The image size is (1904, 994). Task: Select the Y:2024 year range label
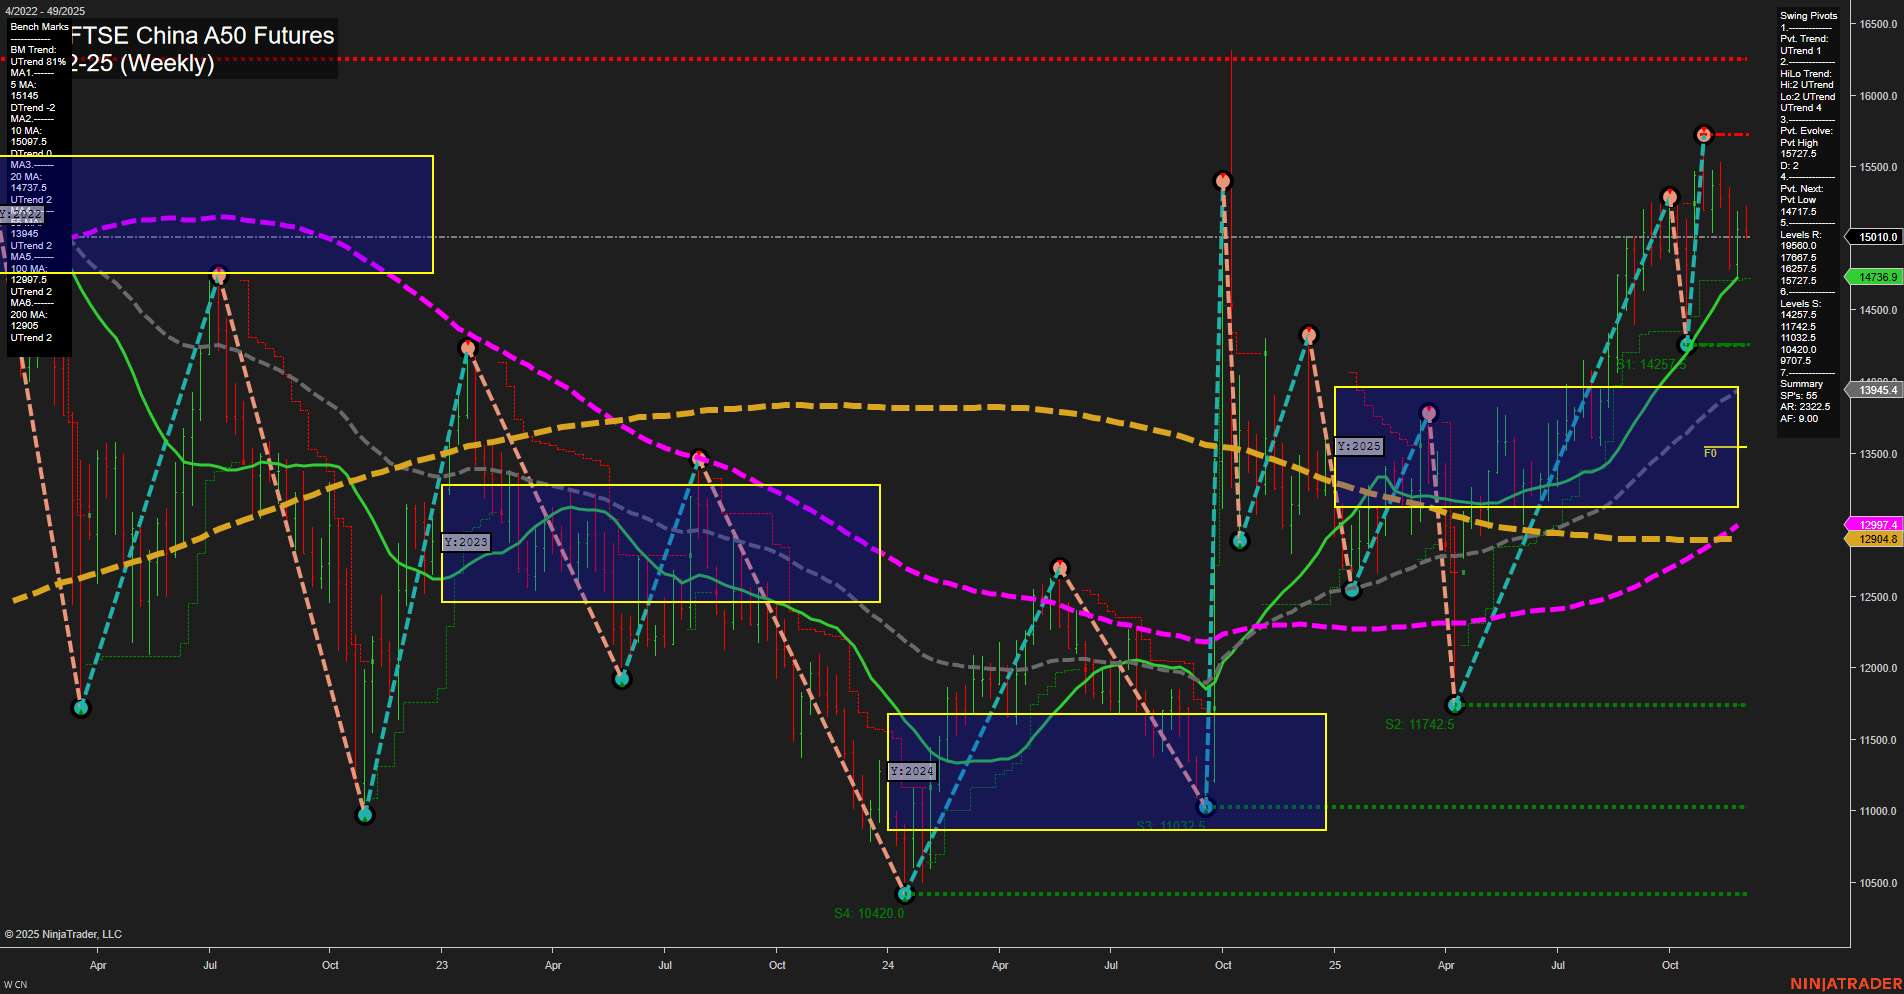pyautogui.click(x=913, y=771)
